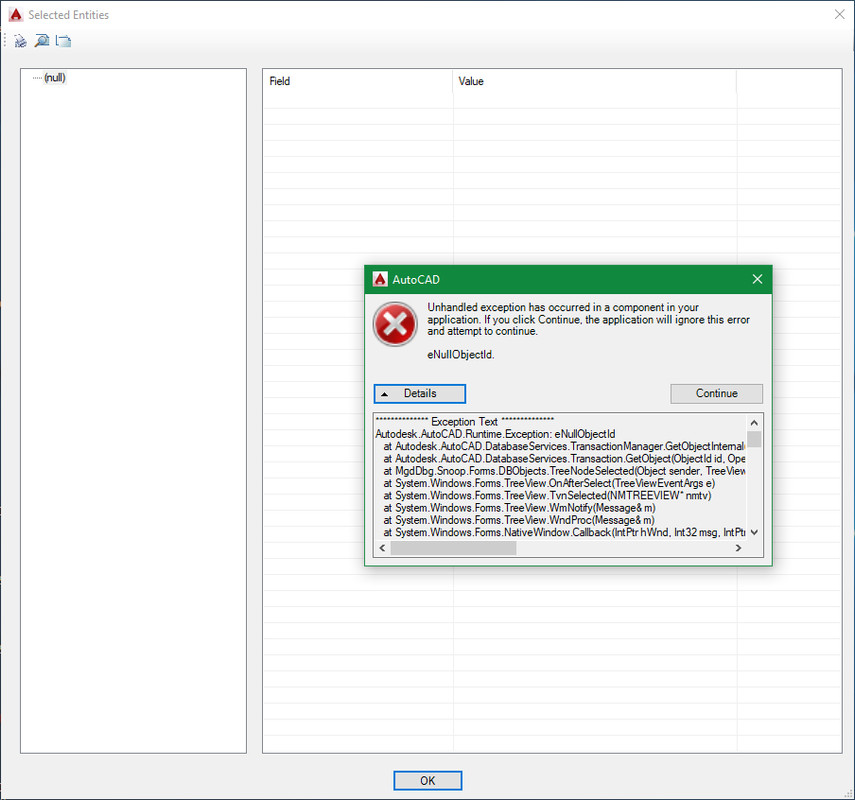Click the Print Preview magnifier icon

pos(41,41)
